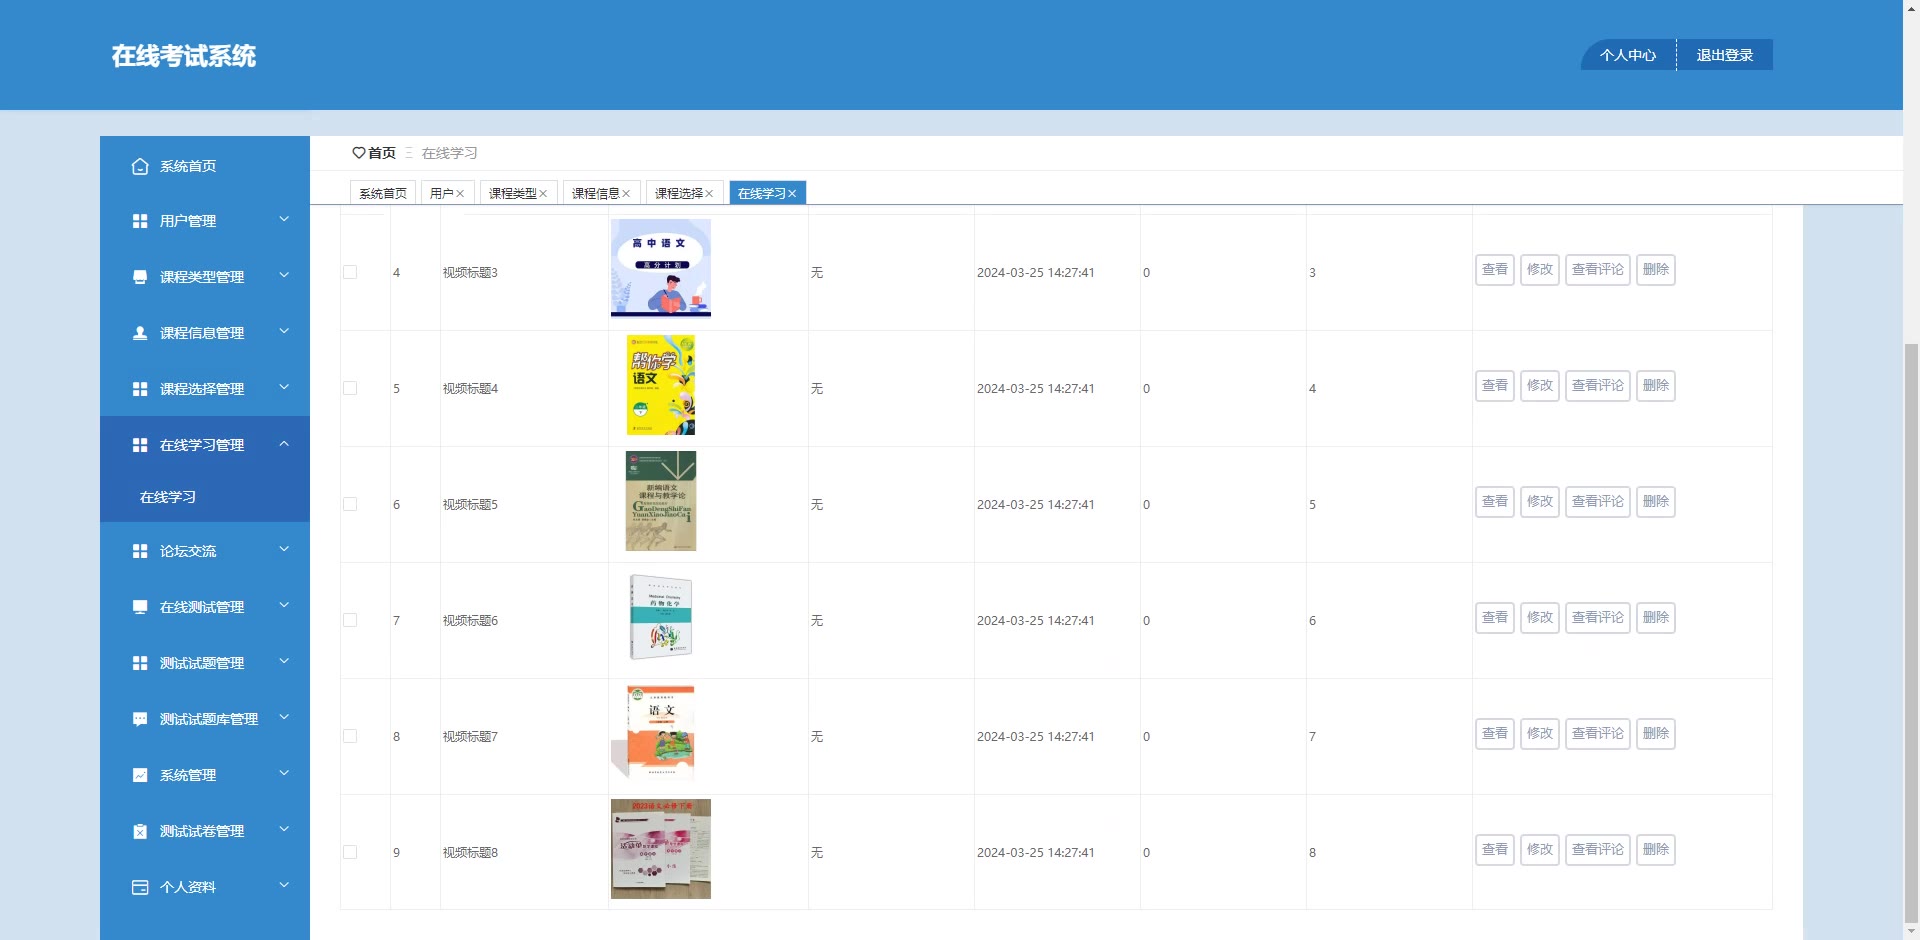The width and height of the screenshot is (1920, 940).
Task: Click the icon beside 课程类型管理
Action: (x=140, y=277)
